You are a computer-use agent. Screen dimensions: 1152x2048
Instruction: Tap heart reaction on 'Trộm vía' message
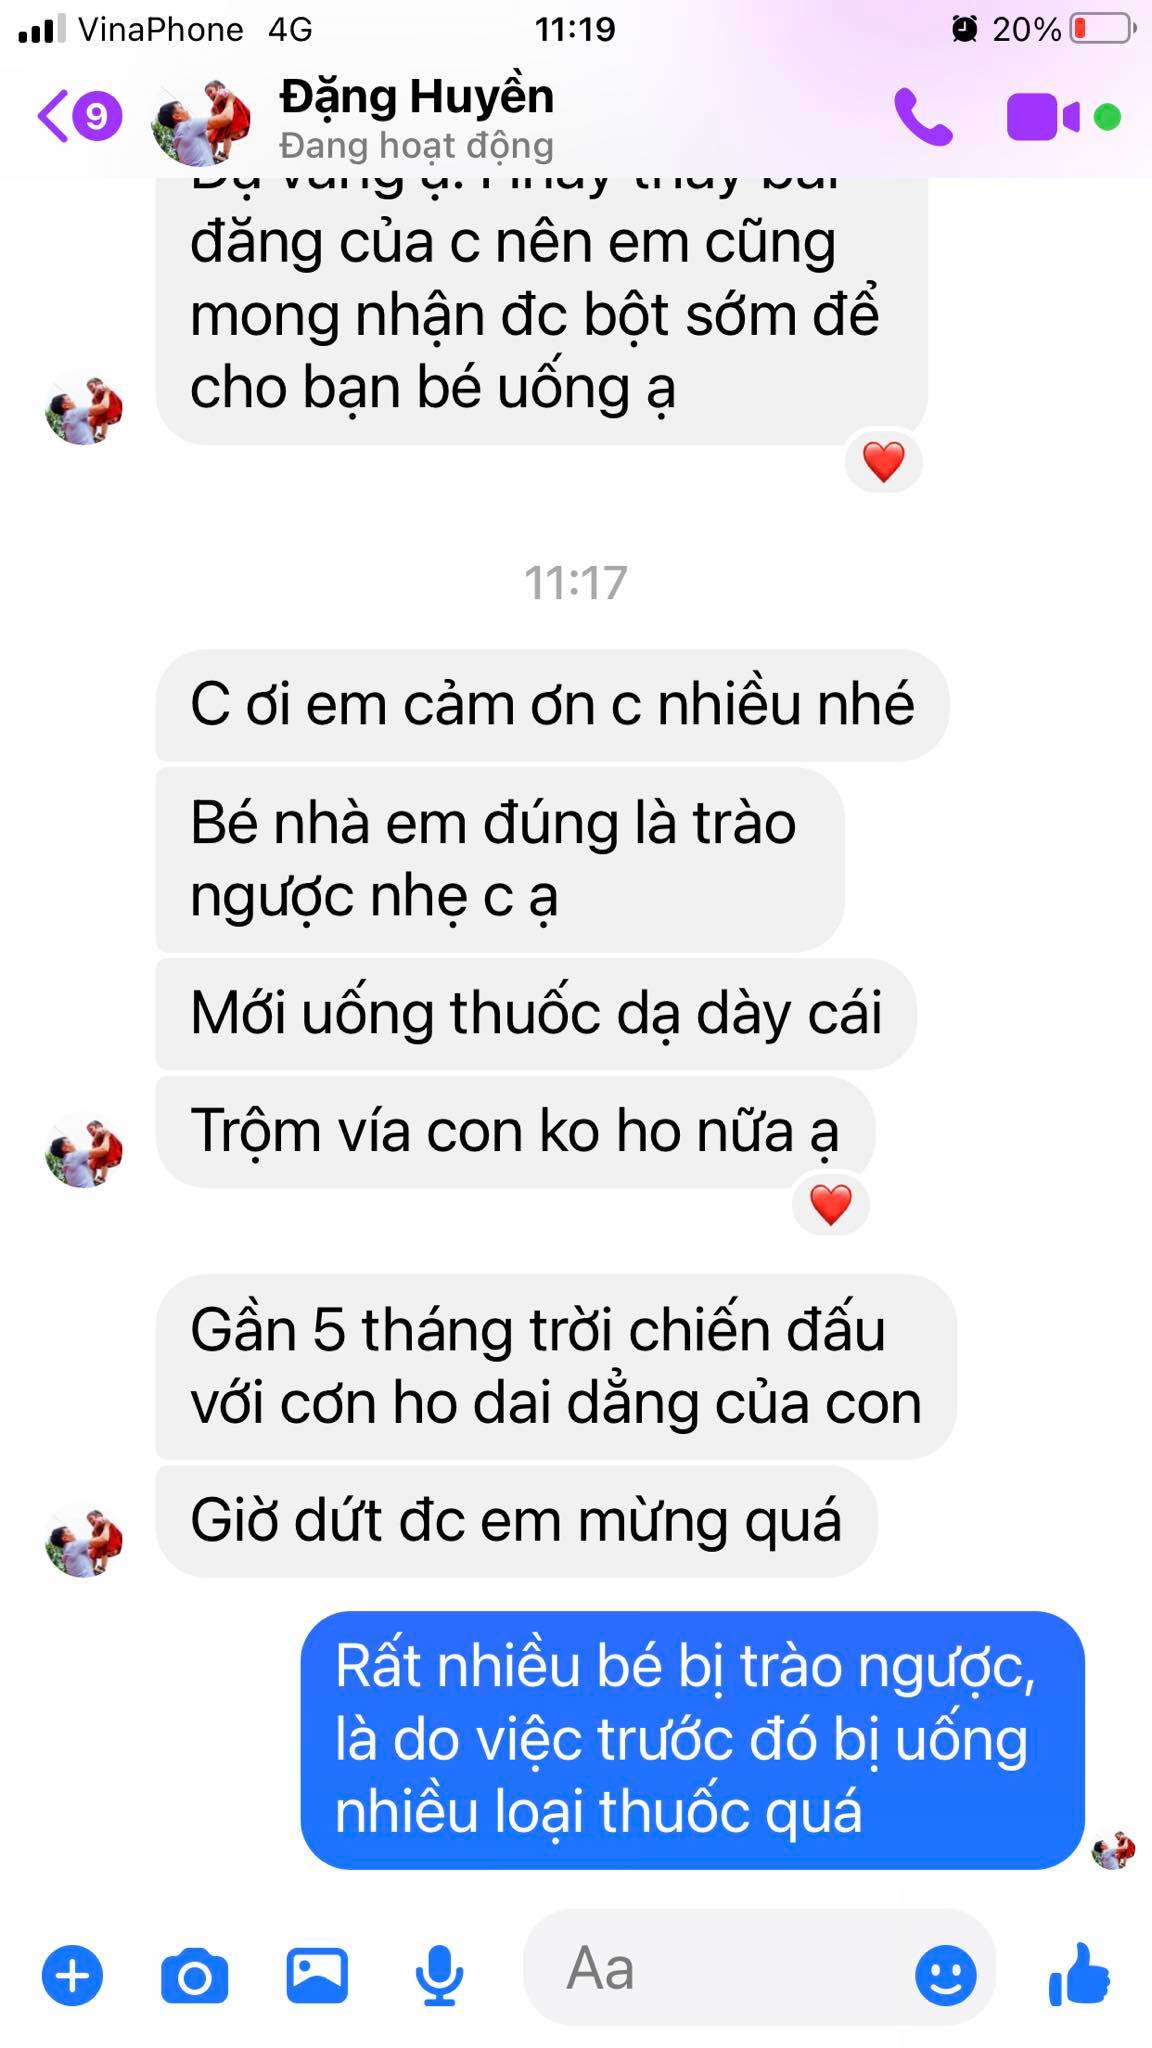point(830,1204)
